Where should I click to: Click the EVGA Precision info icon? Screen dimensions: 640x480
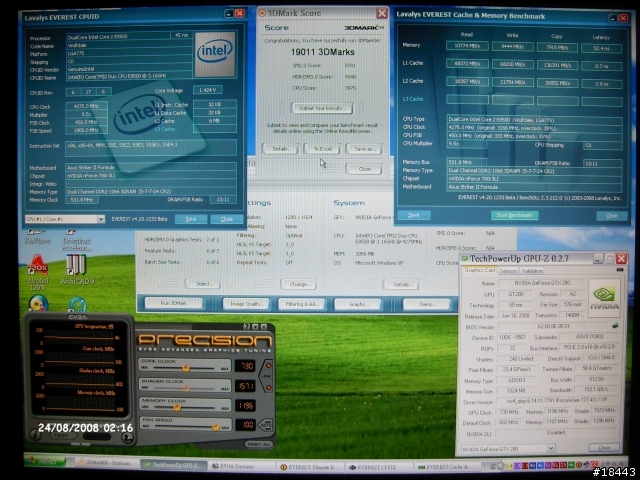36,435
